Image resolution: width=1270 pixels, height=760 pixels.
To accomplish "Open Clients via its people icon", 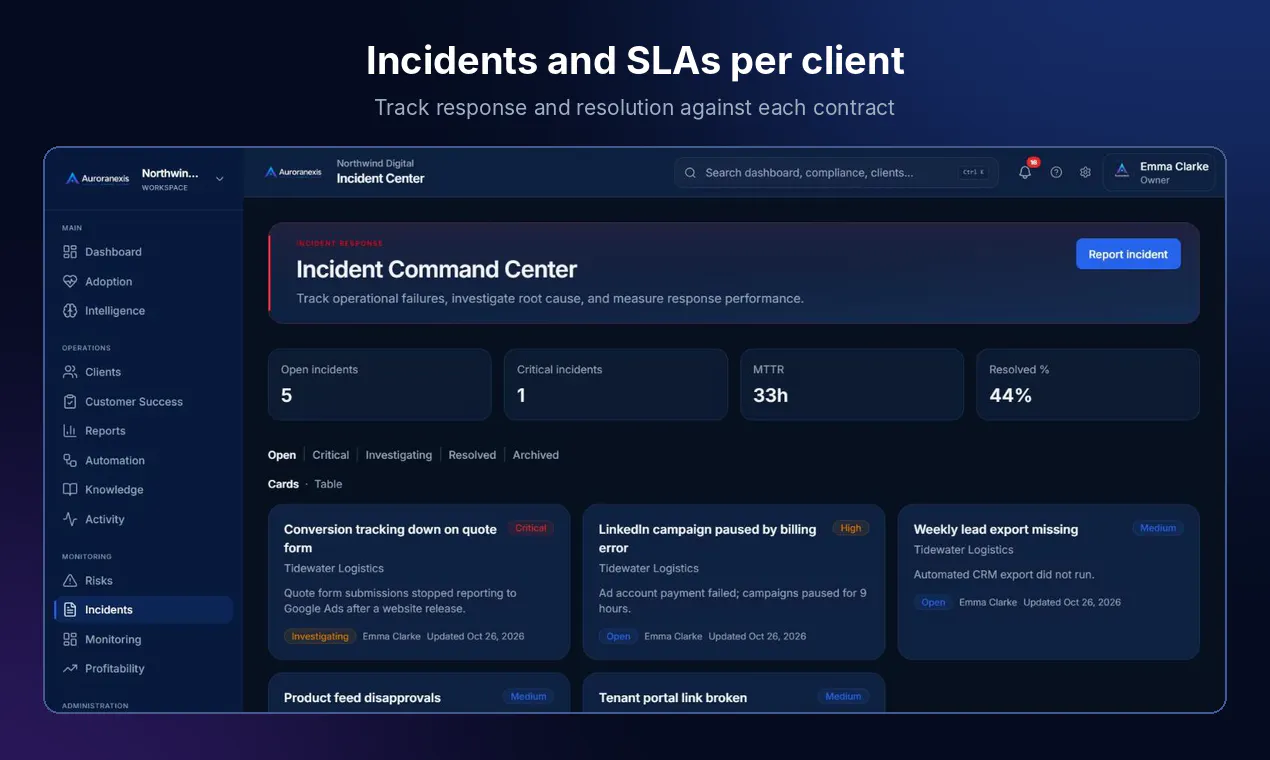I will [x=70, y=372].
